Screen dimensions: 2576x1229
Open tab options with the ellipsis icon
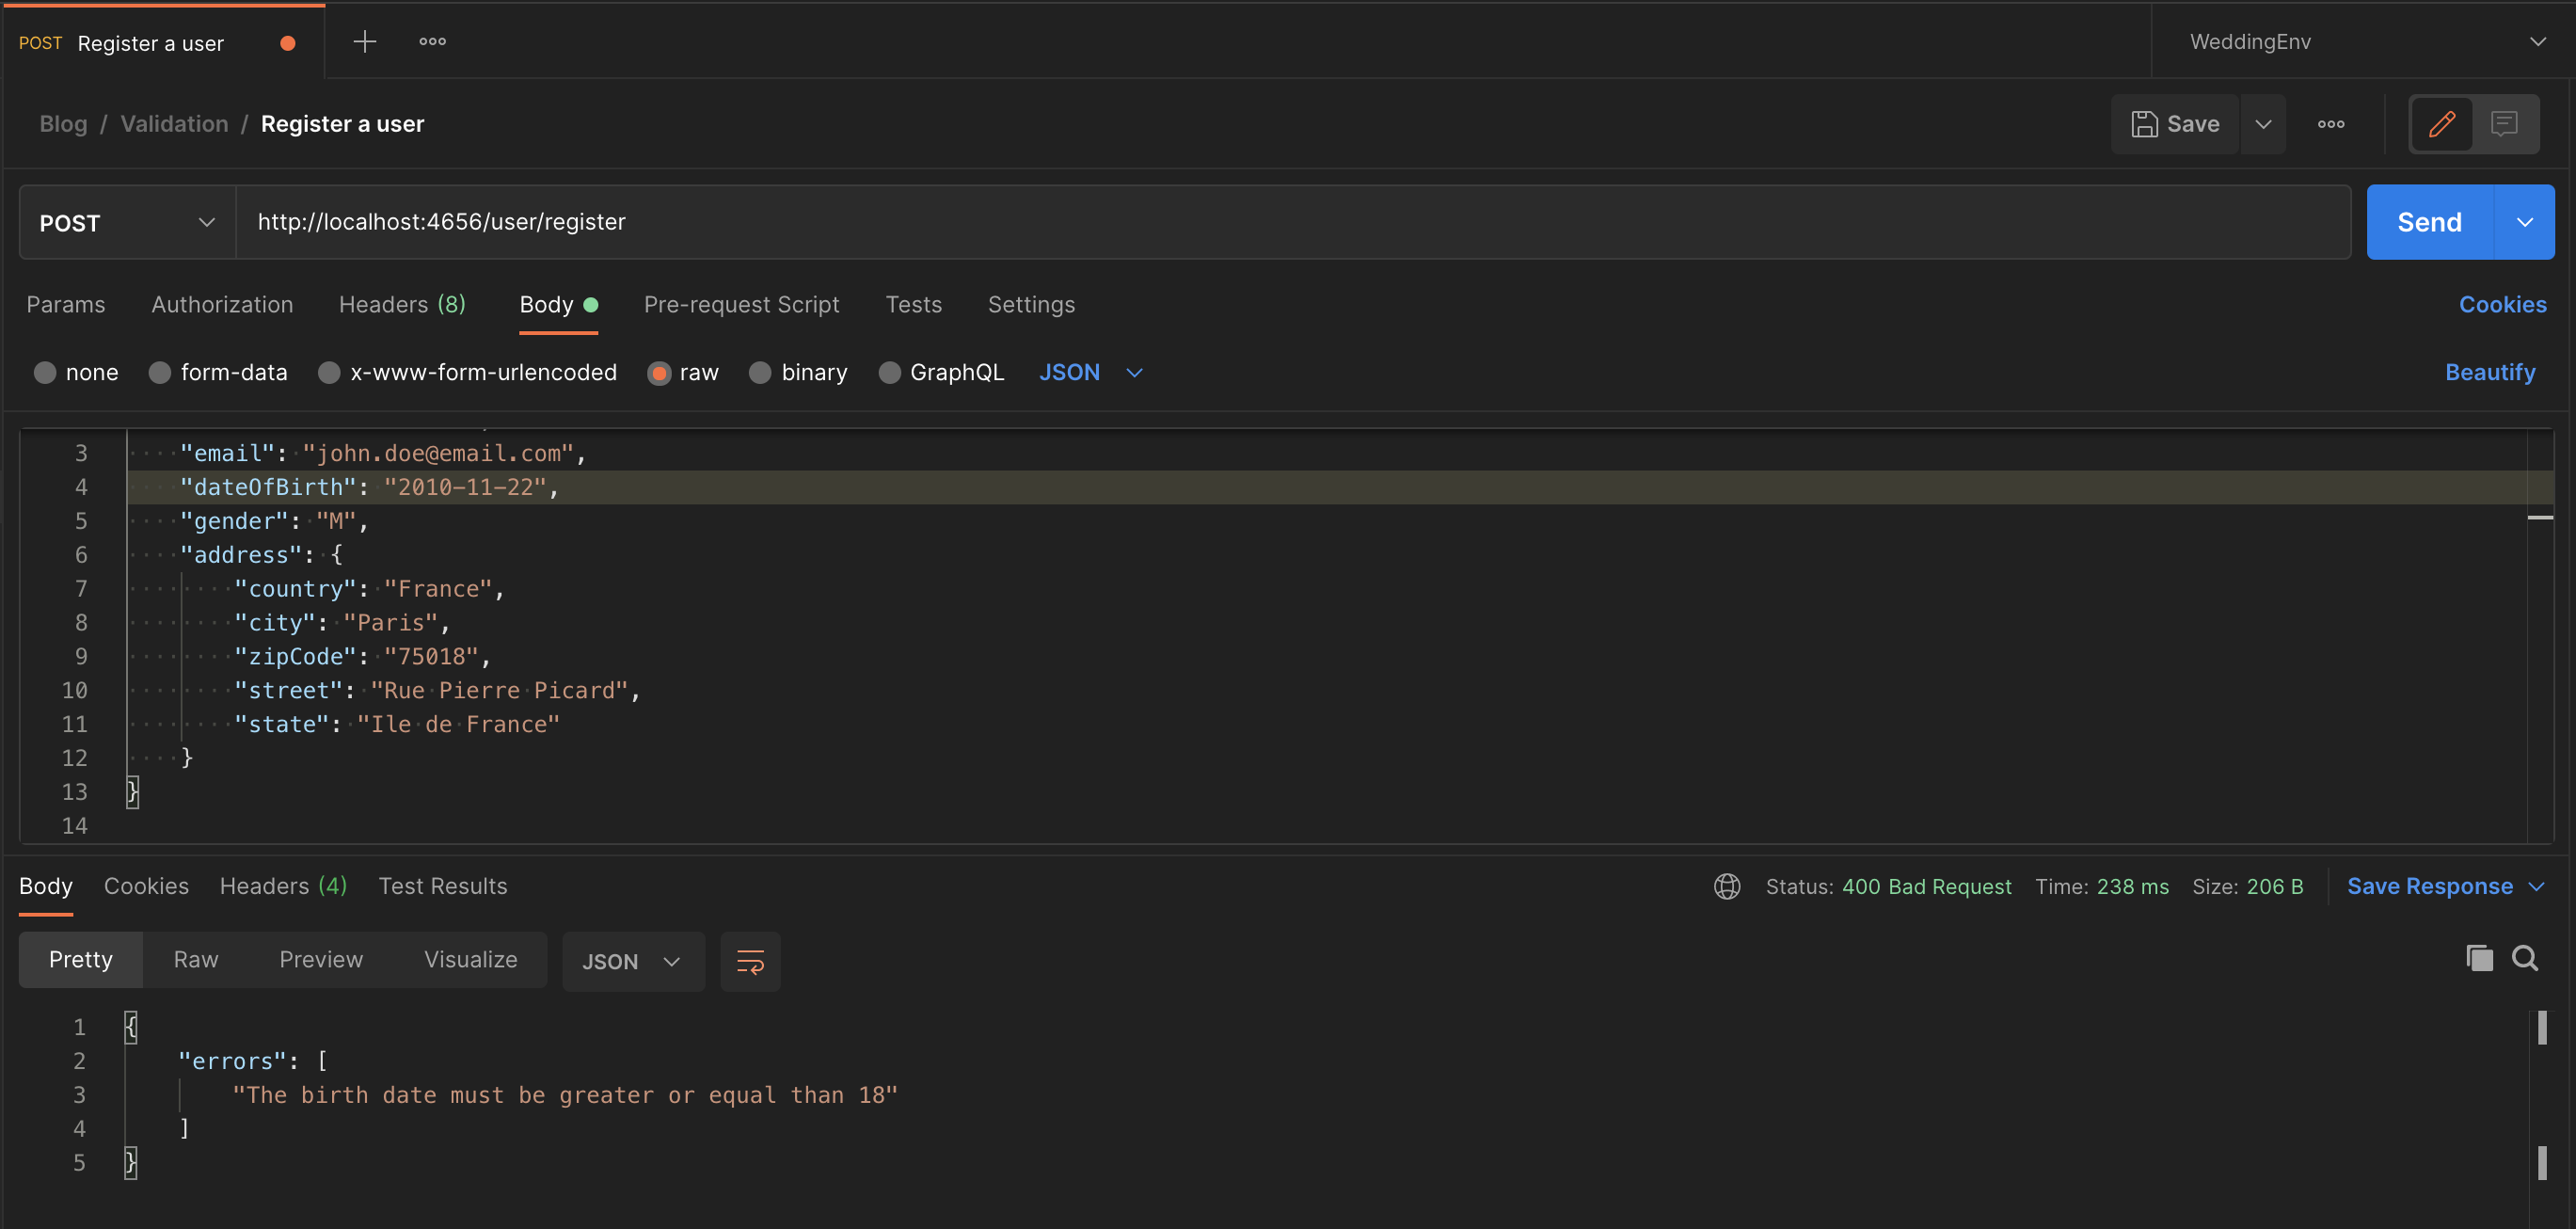point(433,42)
